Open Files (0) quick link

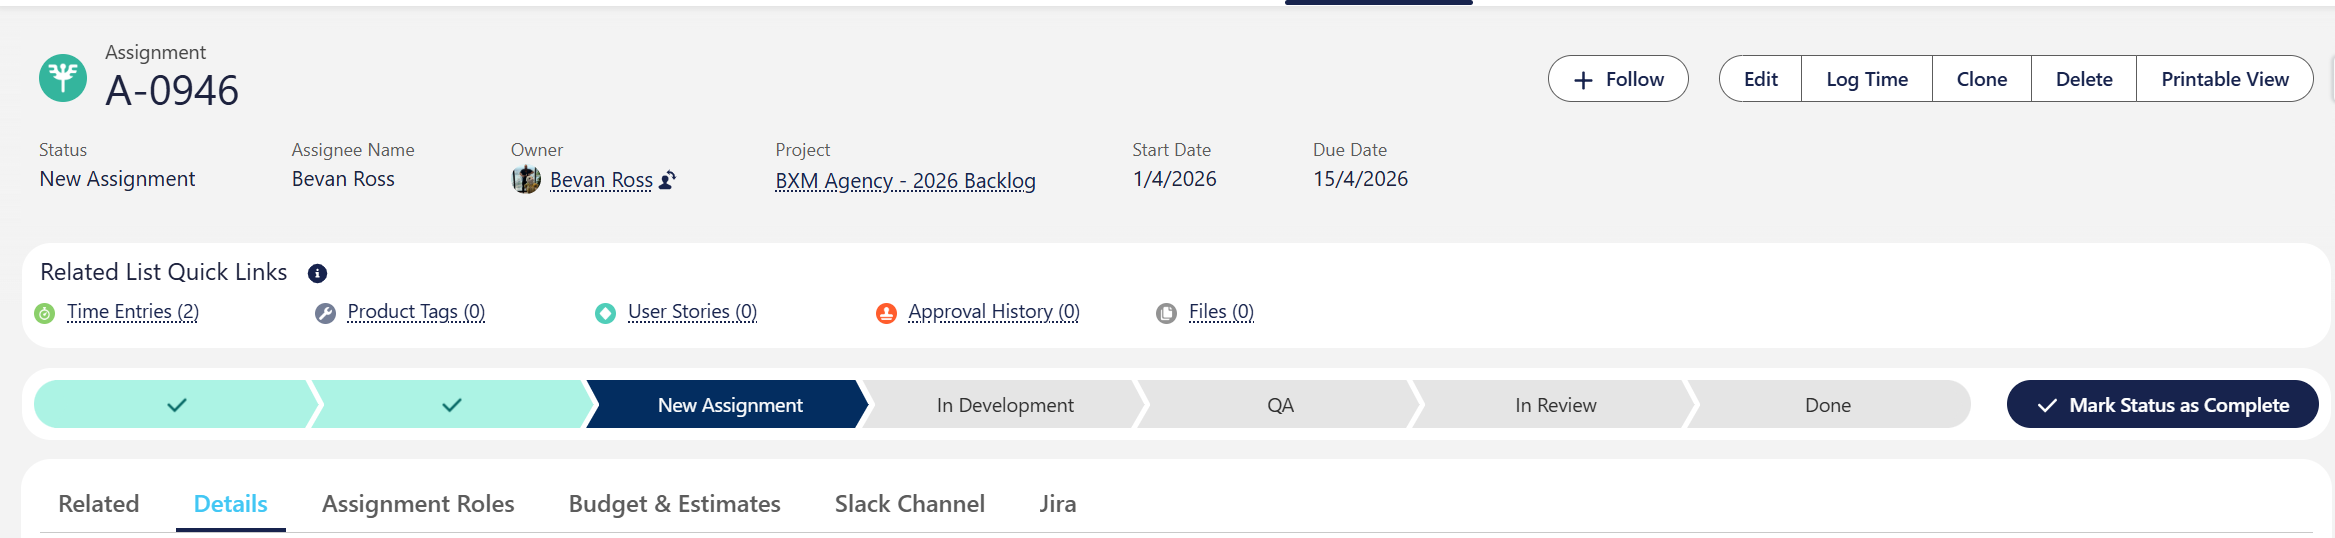[1221, 312]
